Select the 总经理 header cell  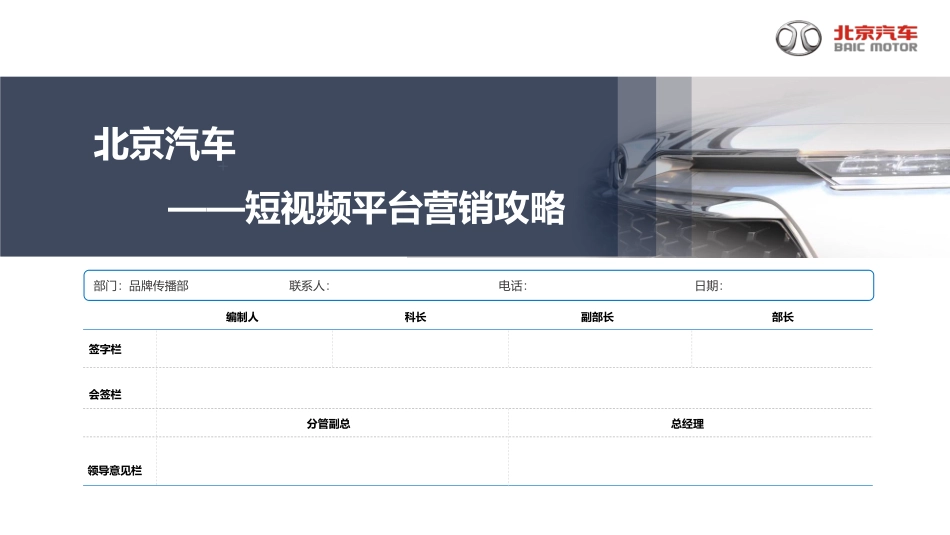click(687, 424)
